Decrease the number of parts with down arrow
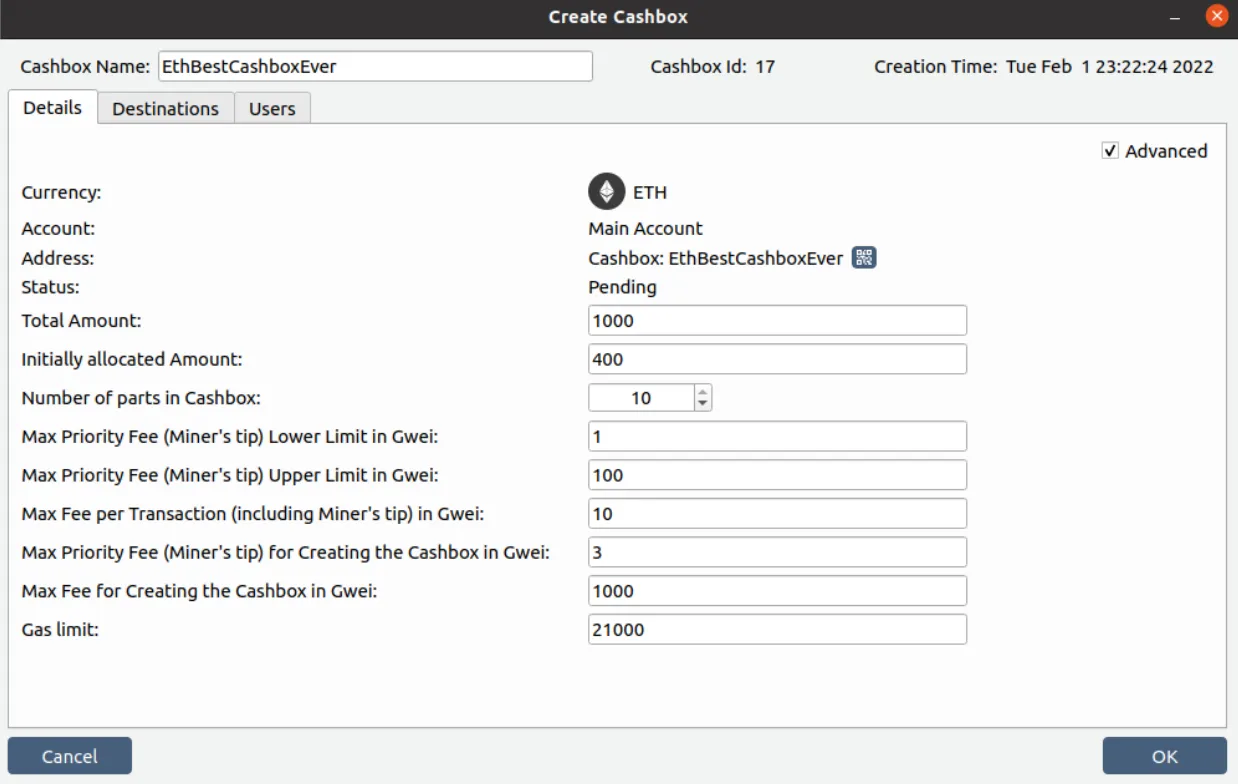The height and width of the screenshot is (784, 1238). (703, 404)
